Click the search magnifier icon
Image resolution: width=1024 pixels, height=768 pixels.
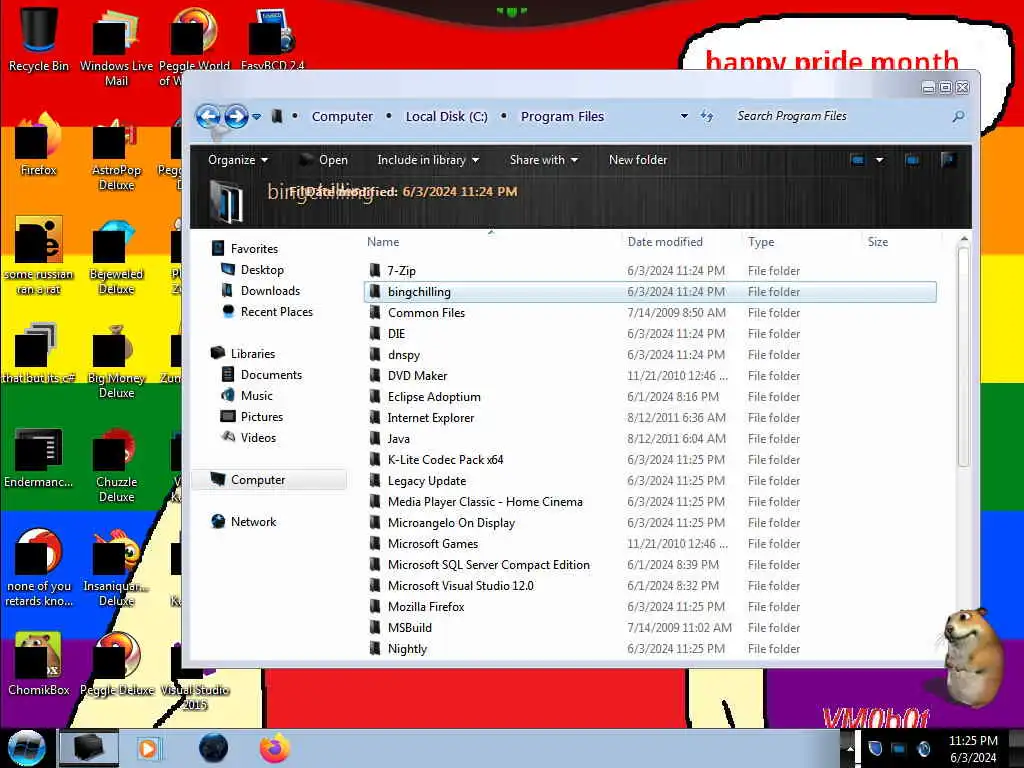click(958, 116)
